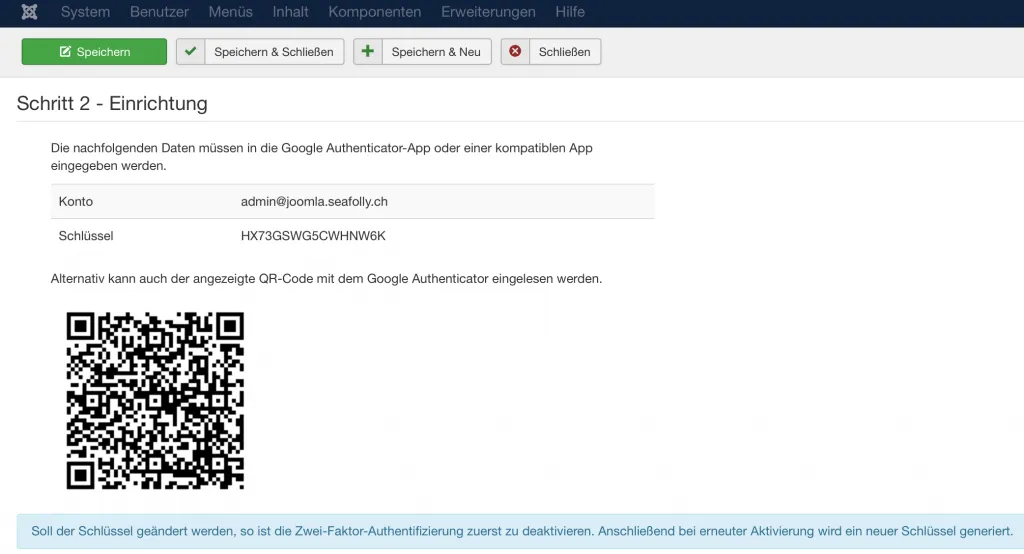
Task: Open the Benutzer menu
Action: [x=159, y=12]
